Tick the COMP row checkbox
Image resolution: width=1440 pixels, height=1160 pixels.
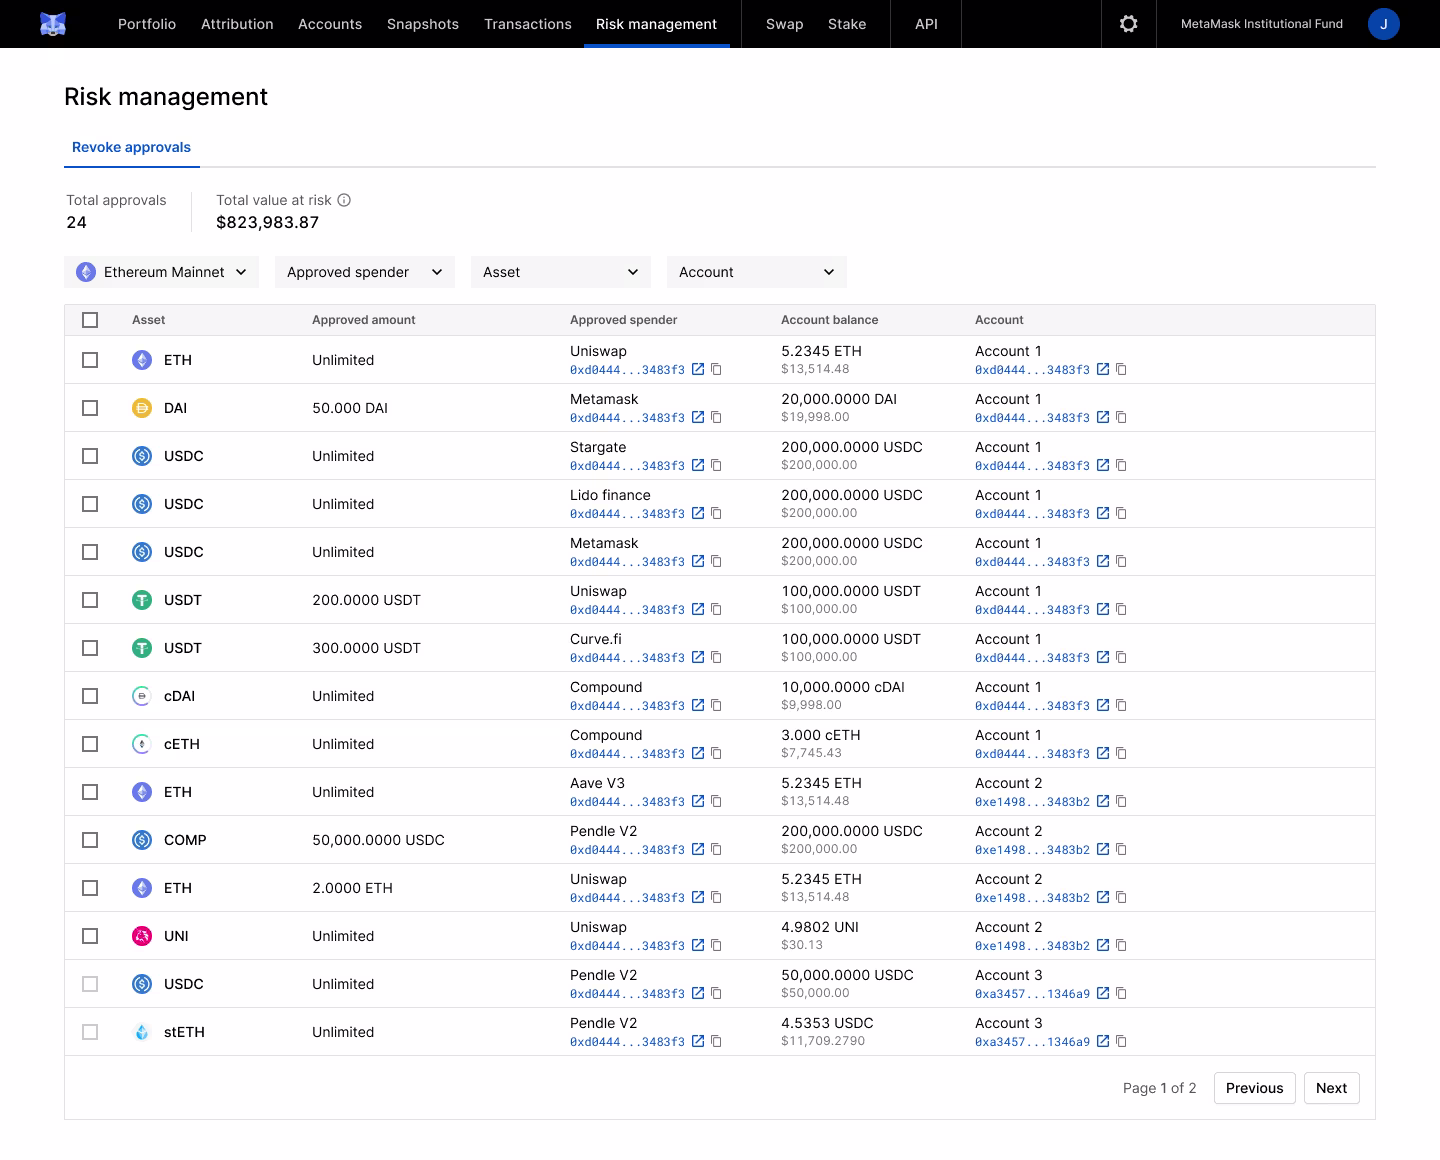[90, 840]
